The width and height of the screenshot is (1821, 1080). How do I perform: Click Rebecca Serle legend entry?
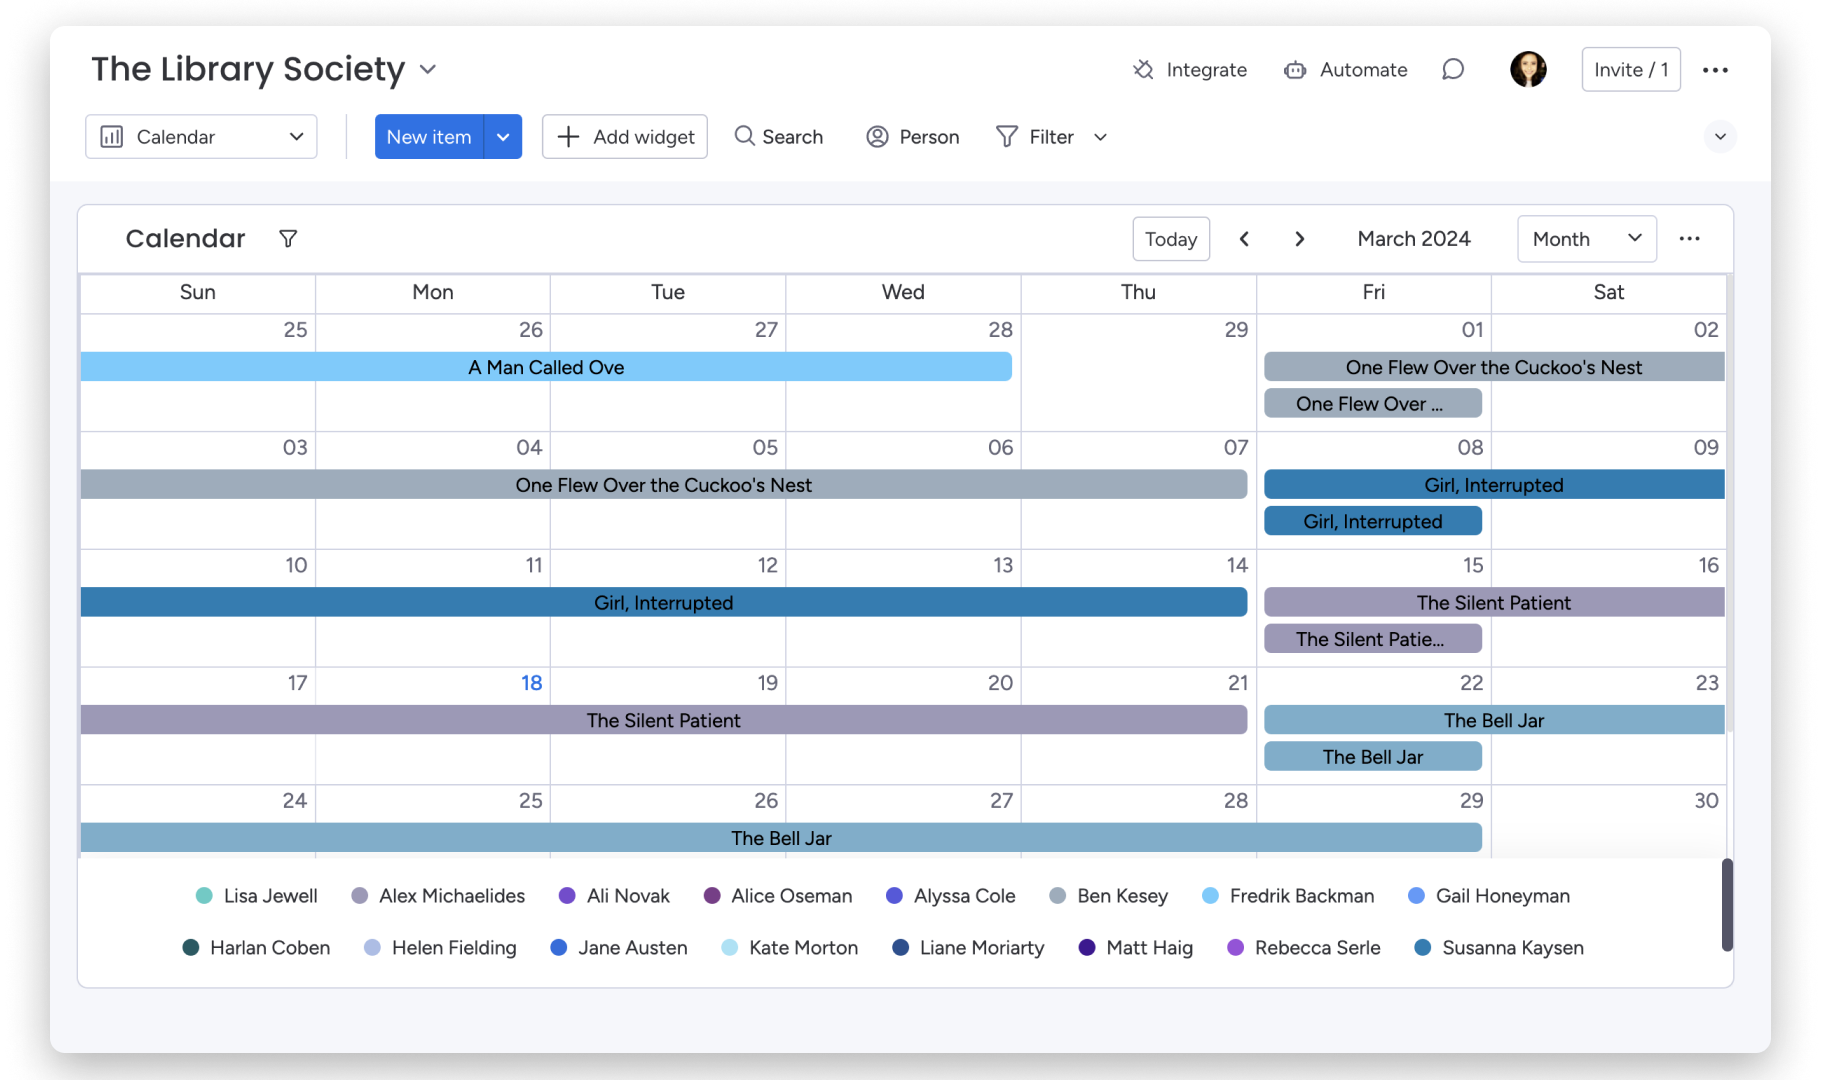tap(1303, 948)
